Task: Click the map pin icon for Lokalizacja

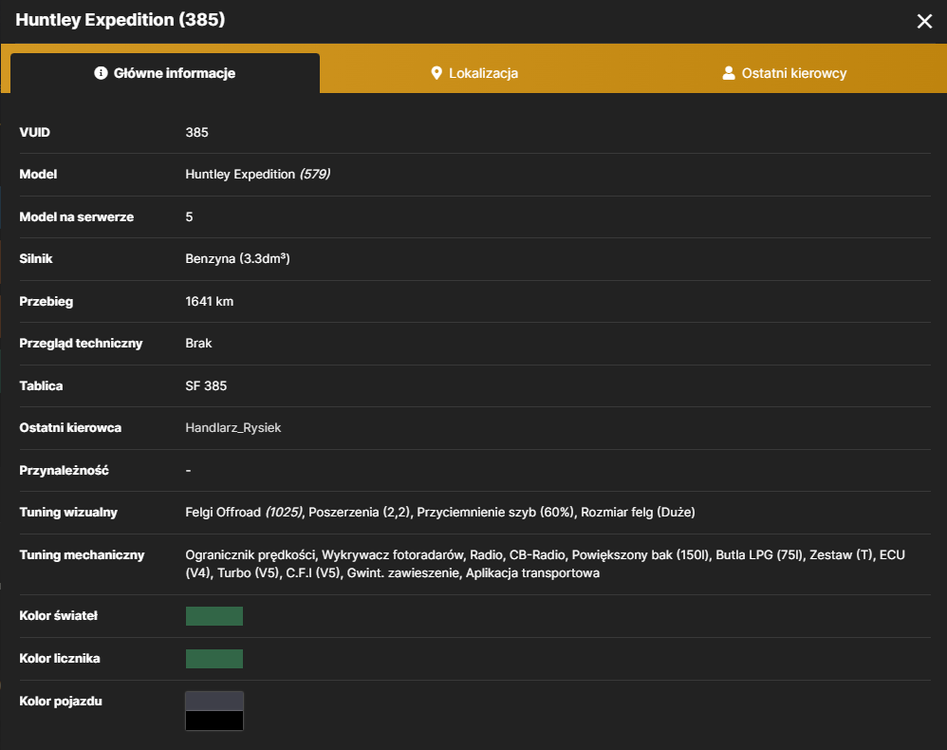Action: coord(436,73)
